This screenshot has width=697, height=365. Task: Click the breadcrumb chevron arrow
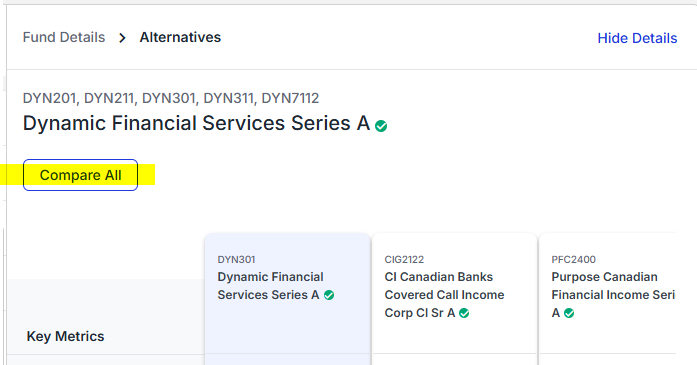click(x=122, y=38)
